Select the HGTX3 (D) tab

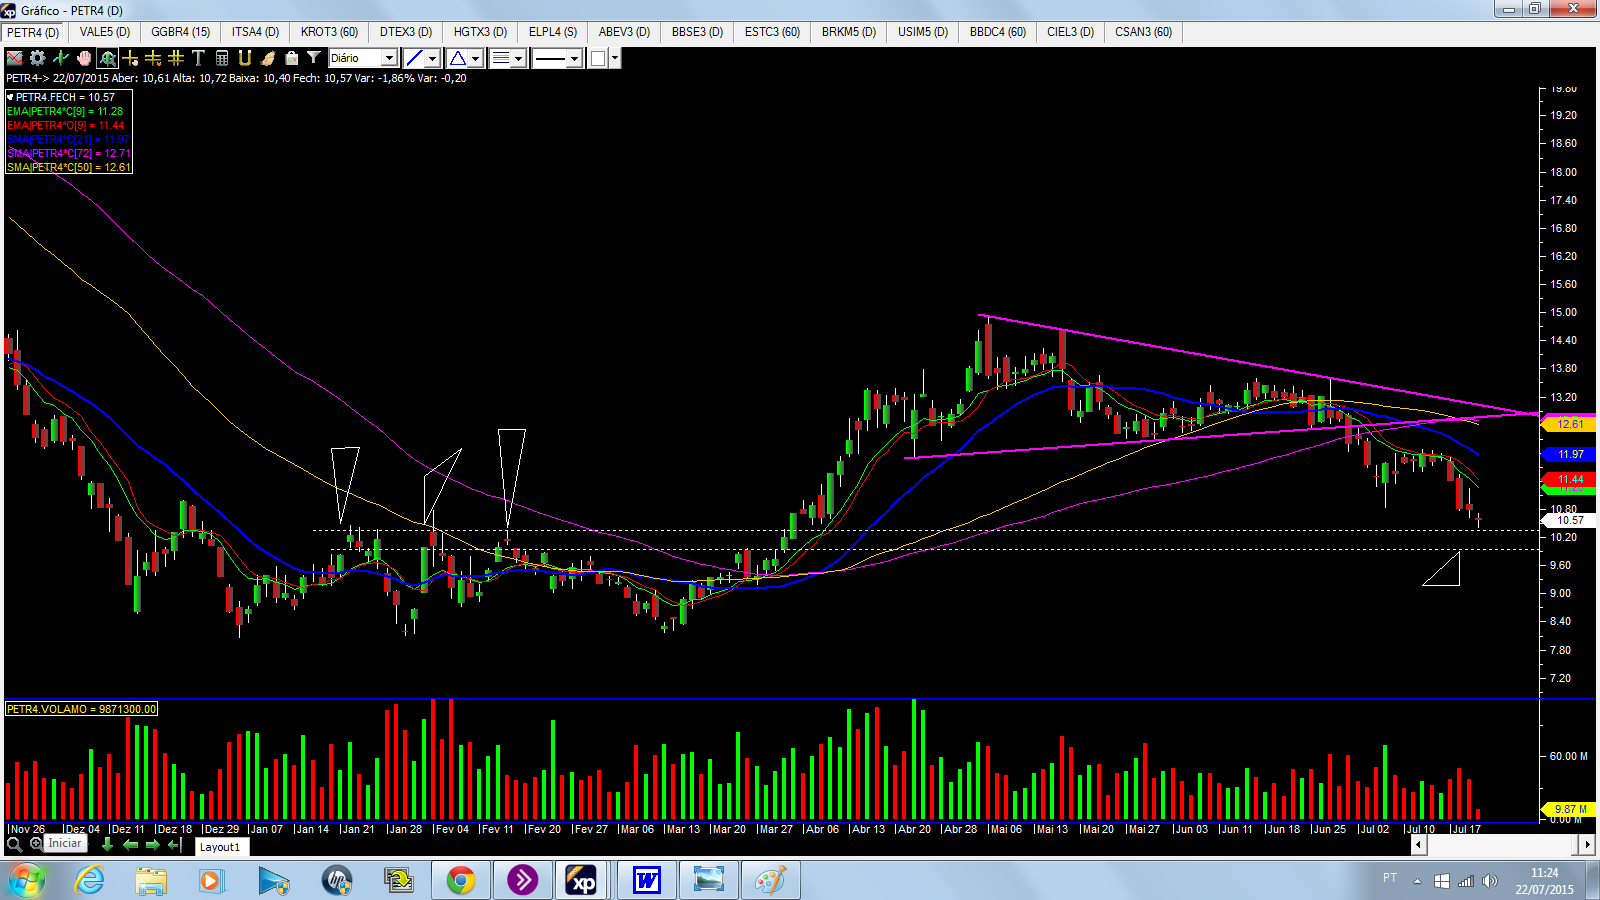coord(481,32)
